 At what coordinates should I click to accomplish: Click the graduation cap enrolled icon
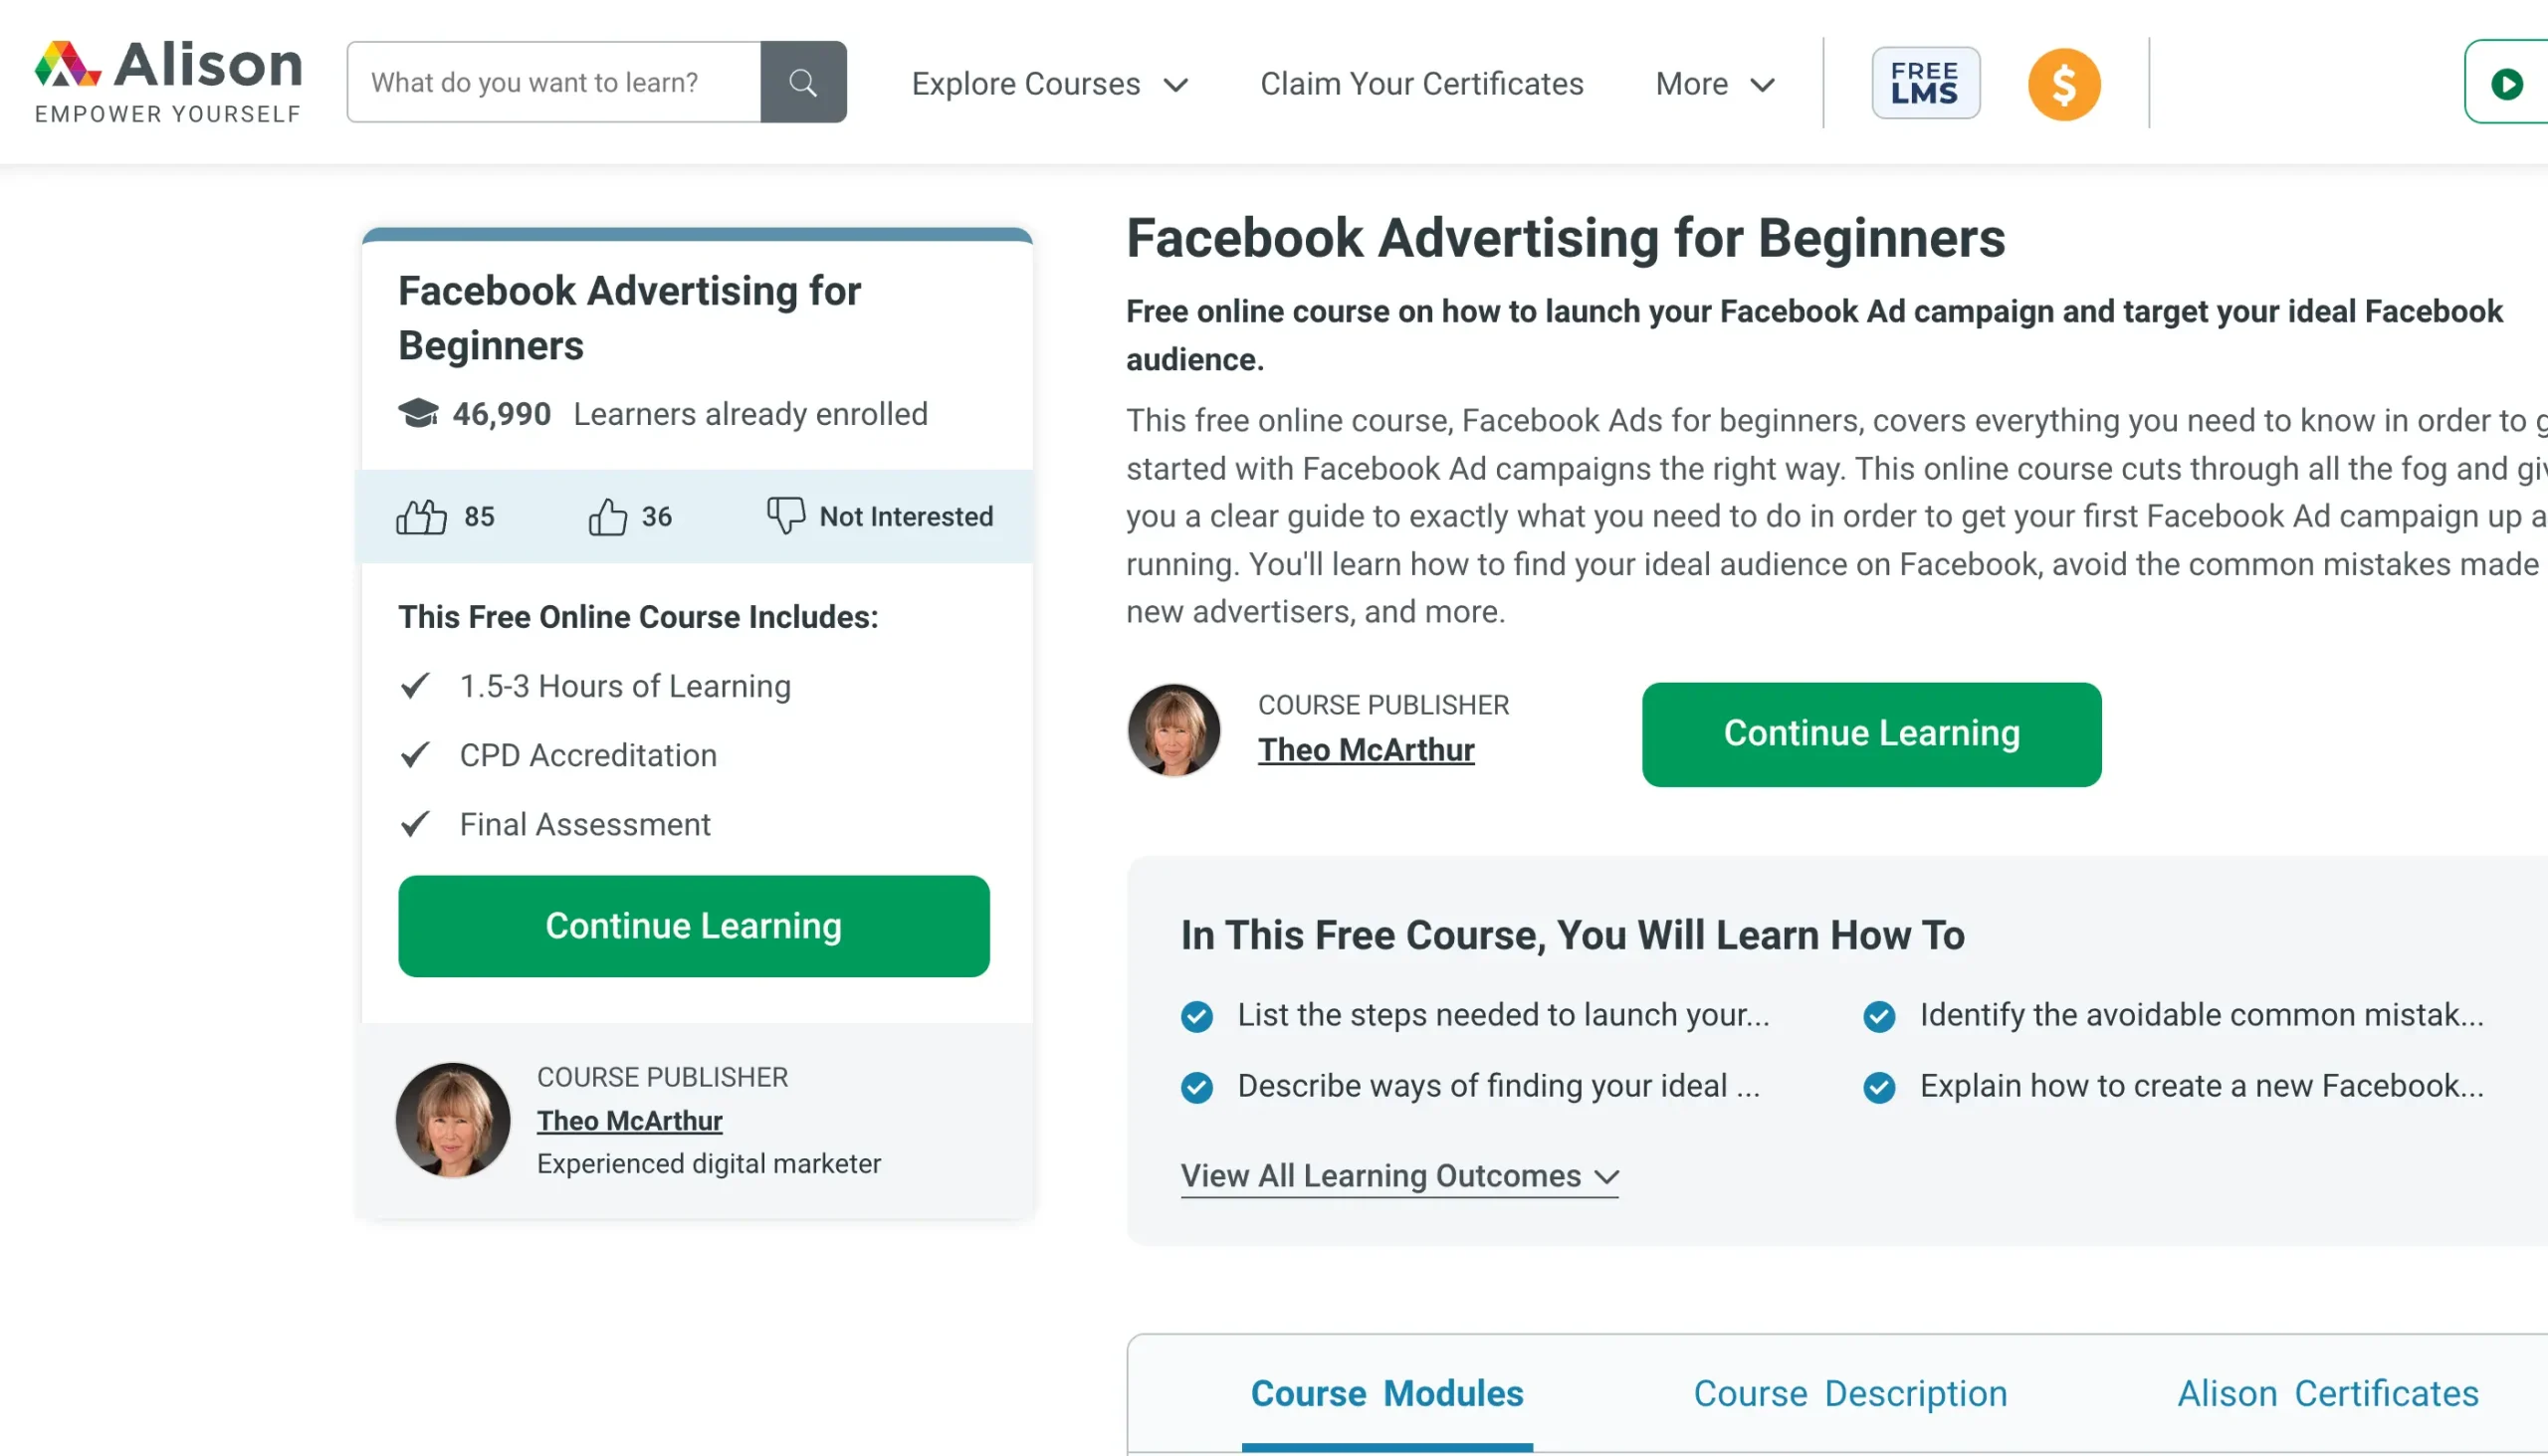point(418,413)
